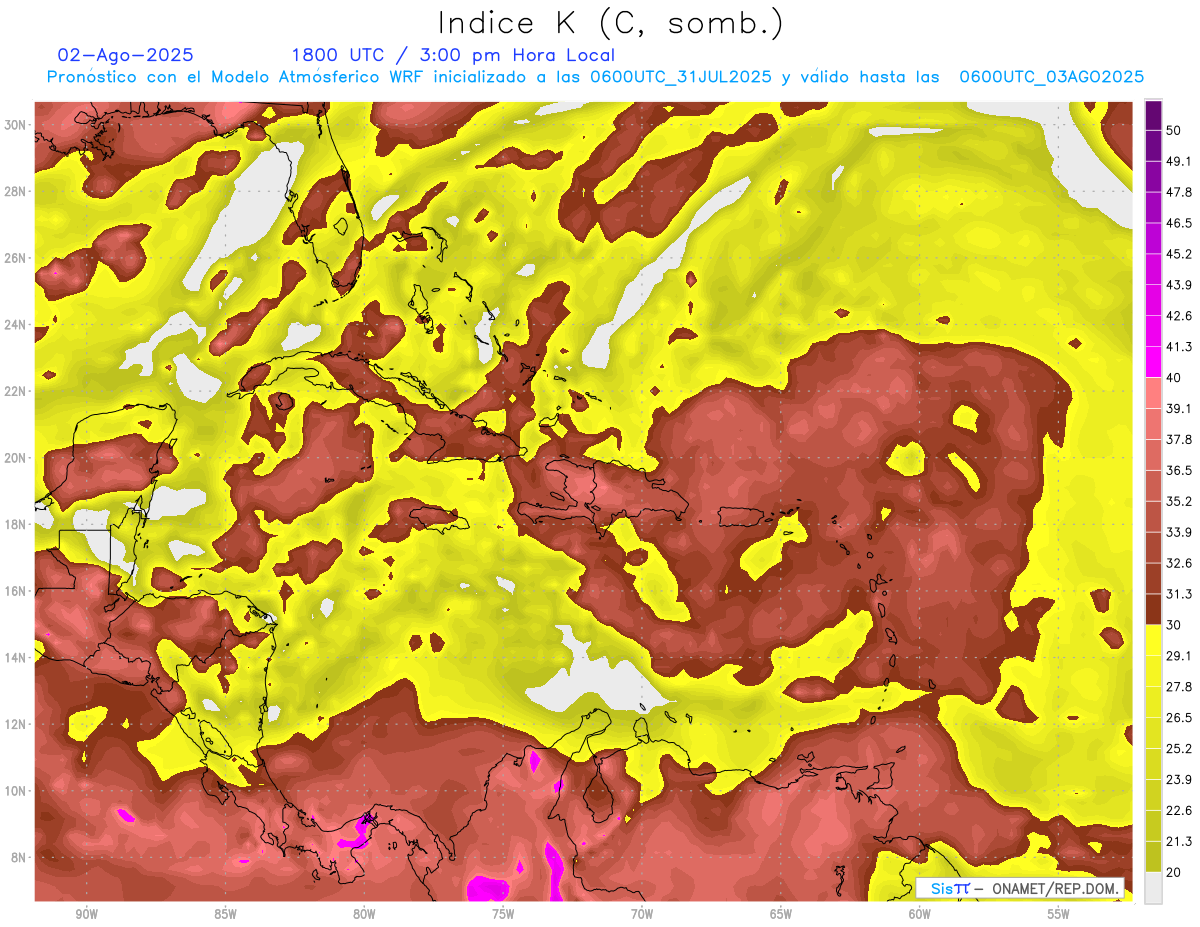Click the "22.6" color scale value
This screenshot has width=1200, height=927.
(1178, 811)
